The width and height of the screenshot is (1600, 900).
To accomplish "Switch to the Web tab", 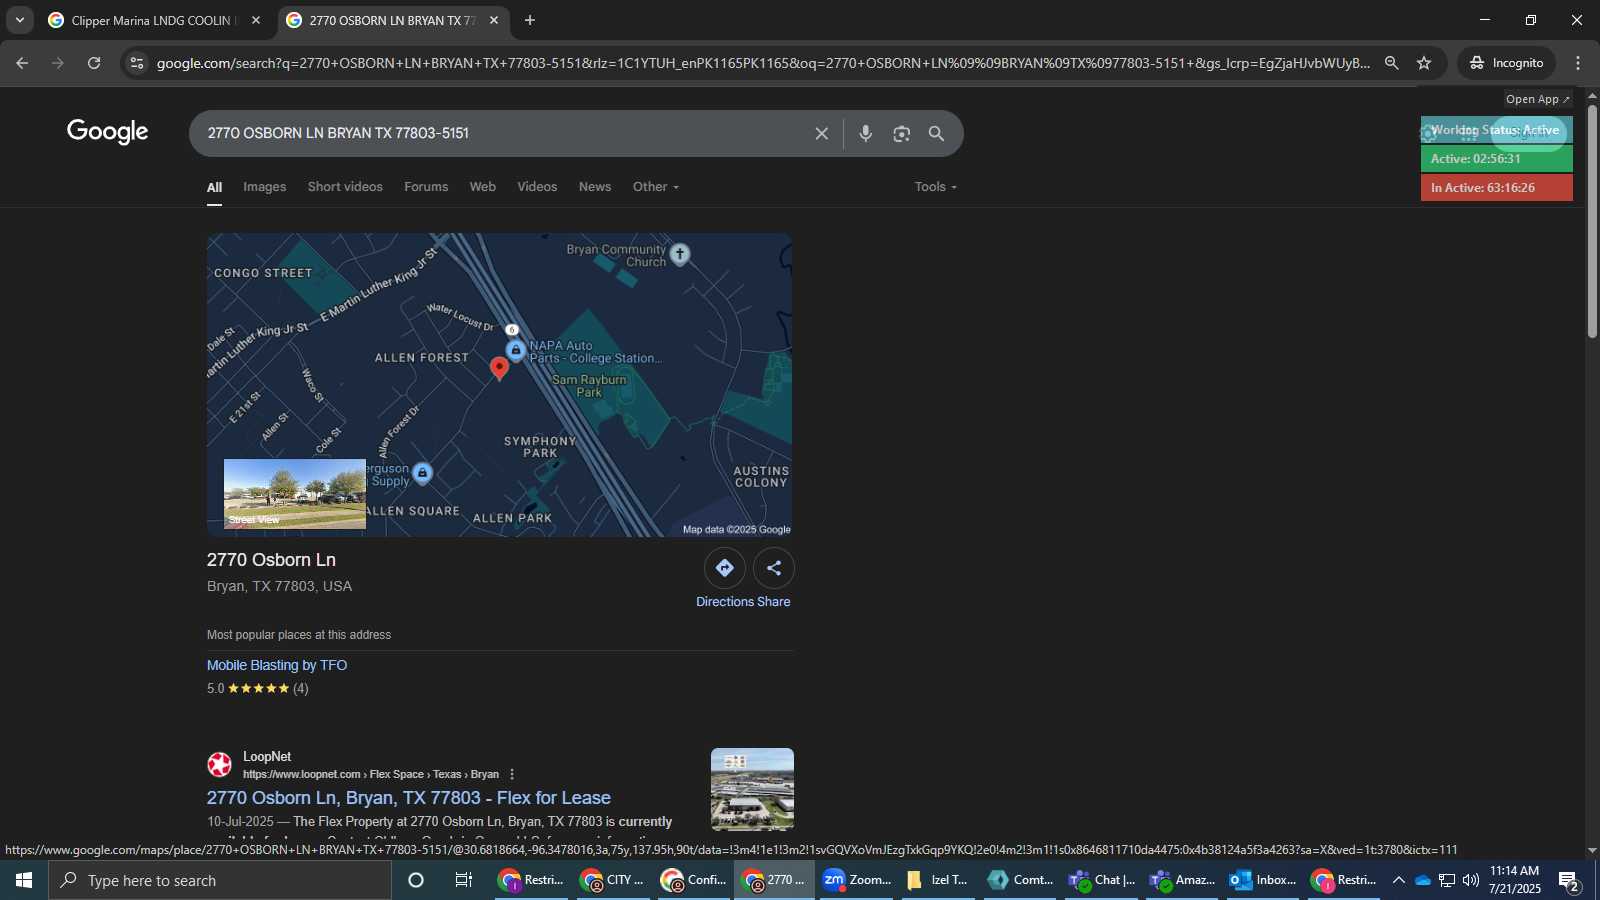I will [x=483, y=187].
